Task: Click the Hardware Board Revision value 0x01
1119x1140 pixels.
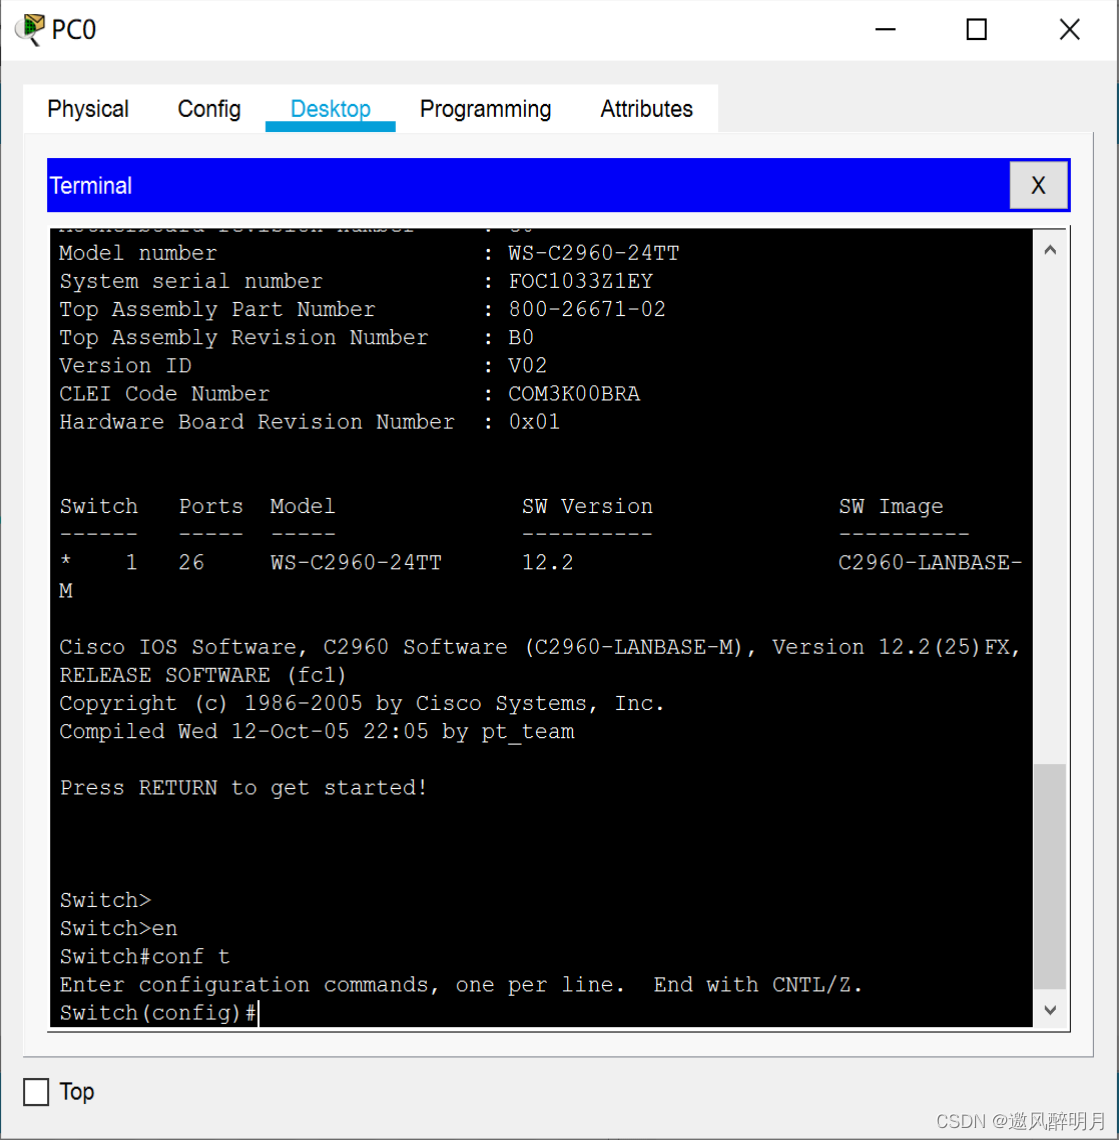Action: [x=534, y=422]
